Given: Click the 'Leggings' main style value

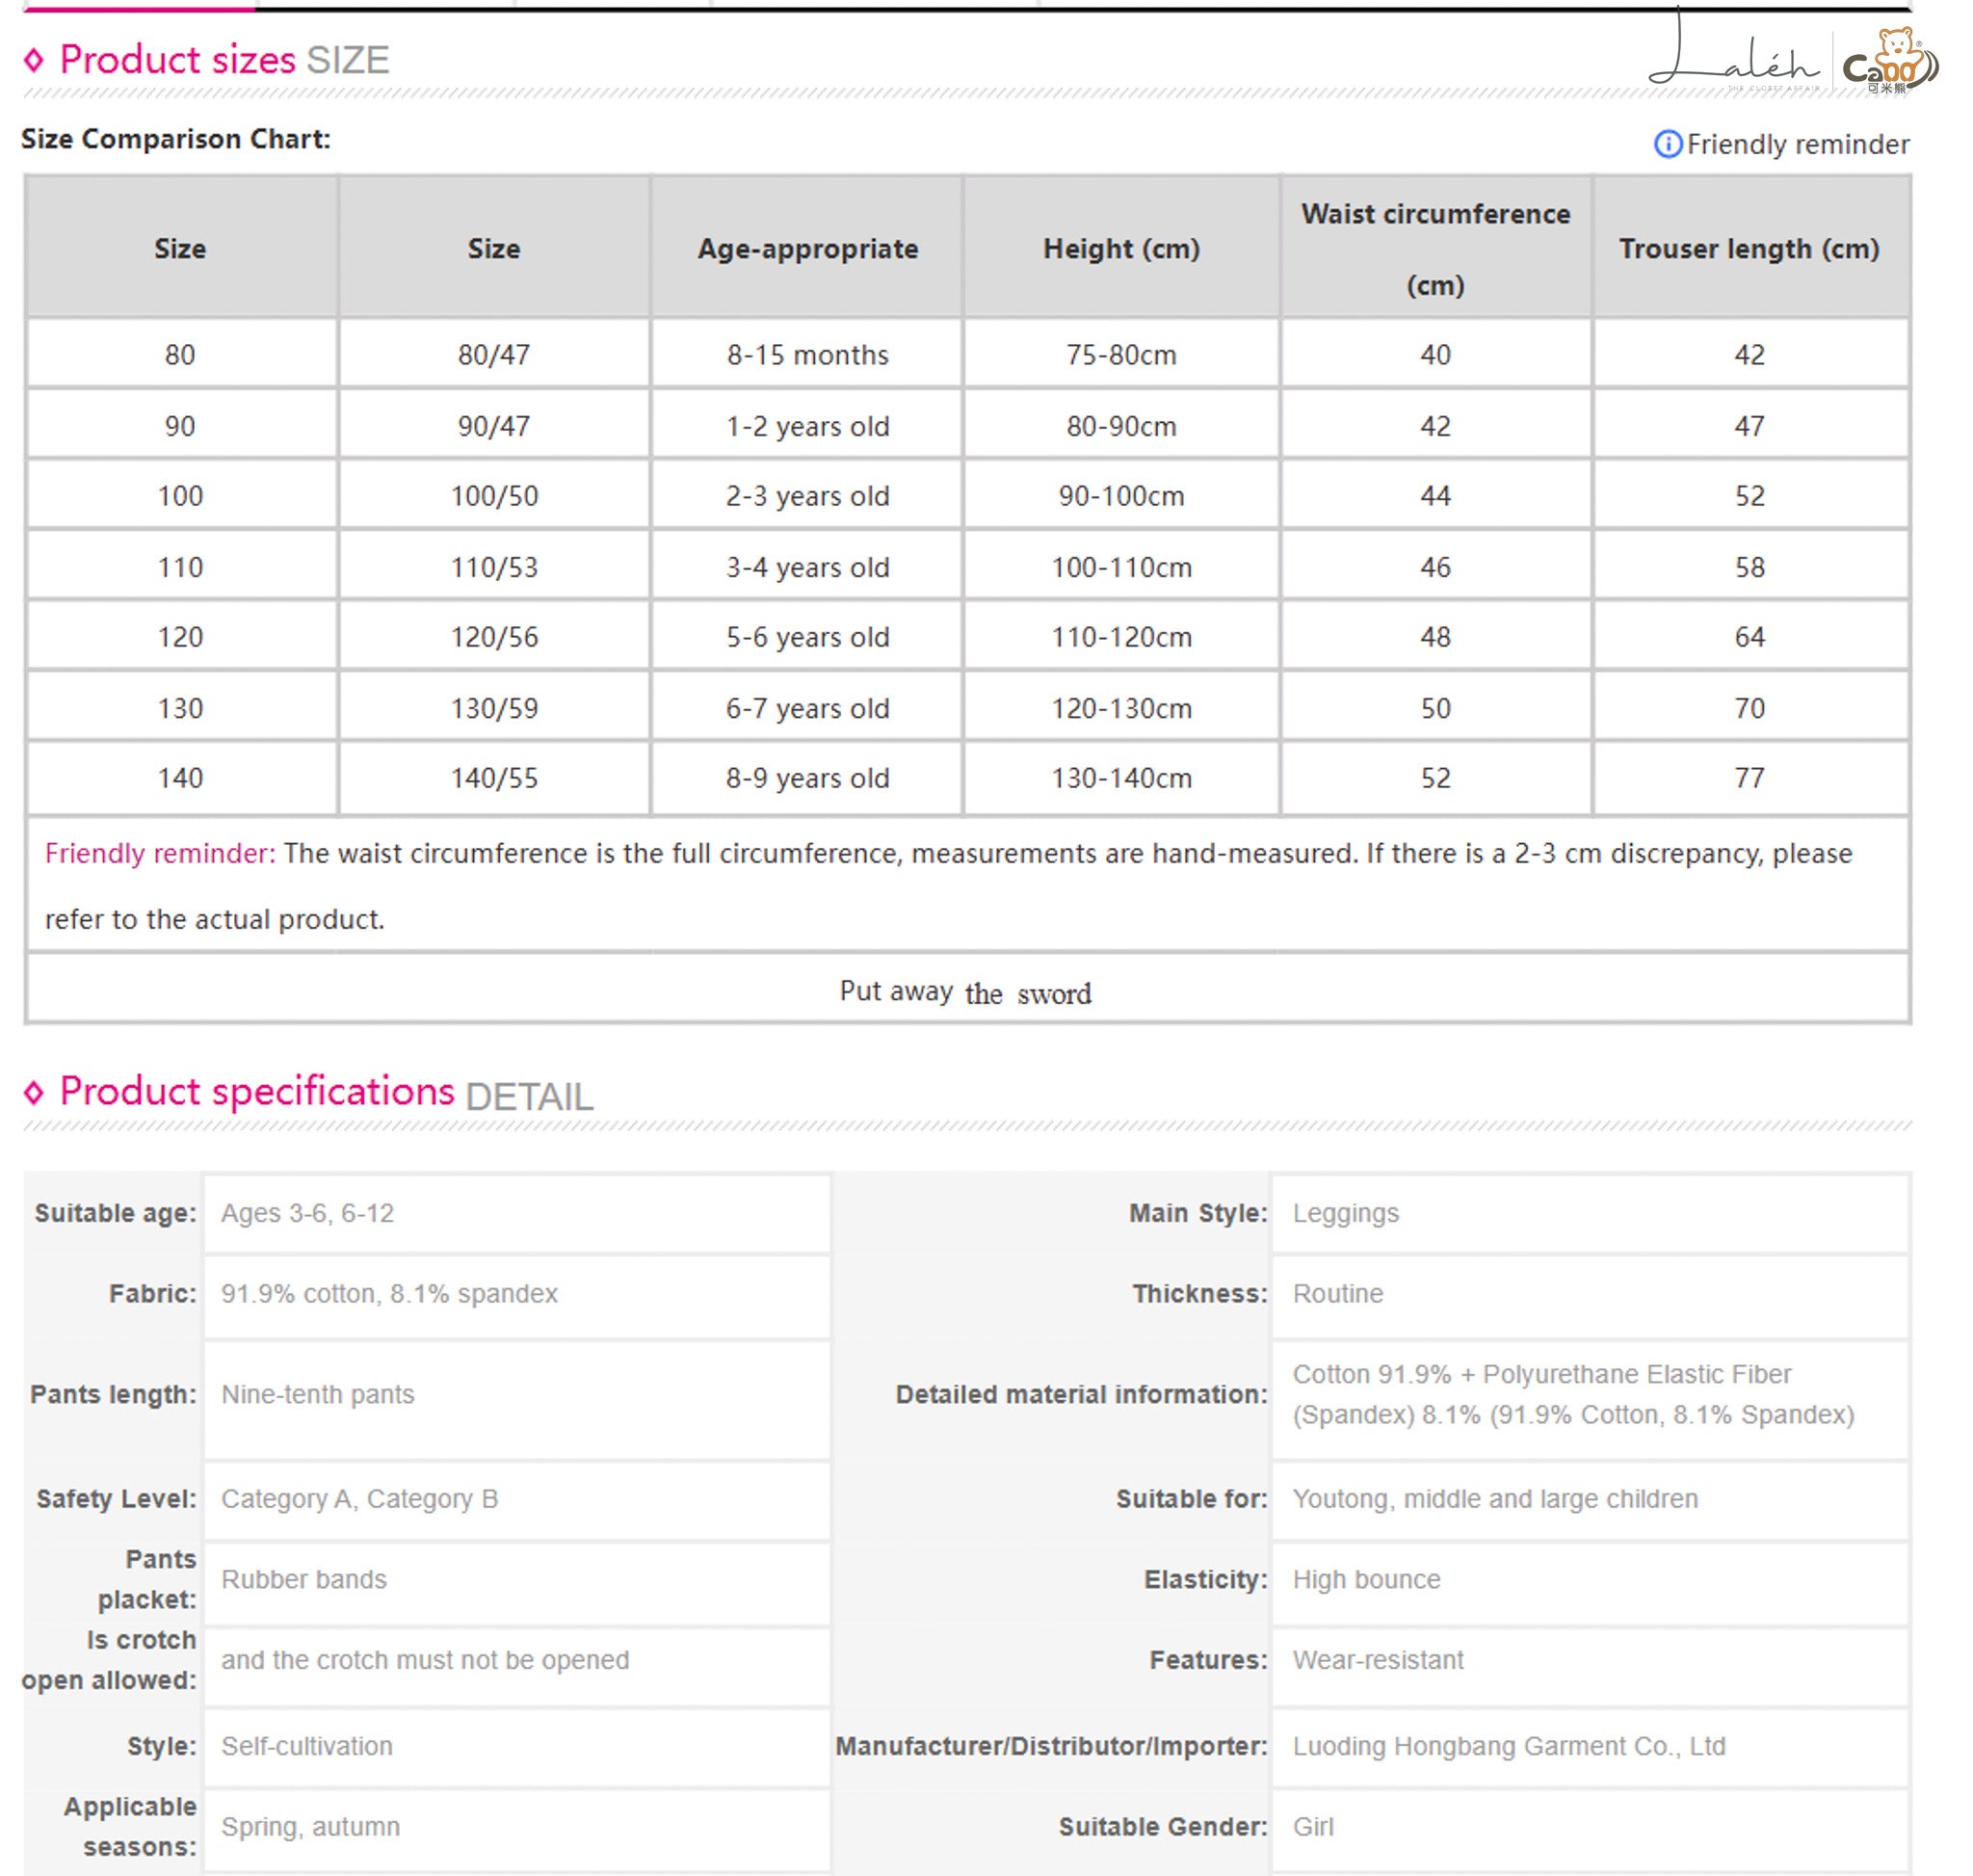Looking at the screenshot, I should click(1345, 1214).
